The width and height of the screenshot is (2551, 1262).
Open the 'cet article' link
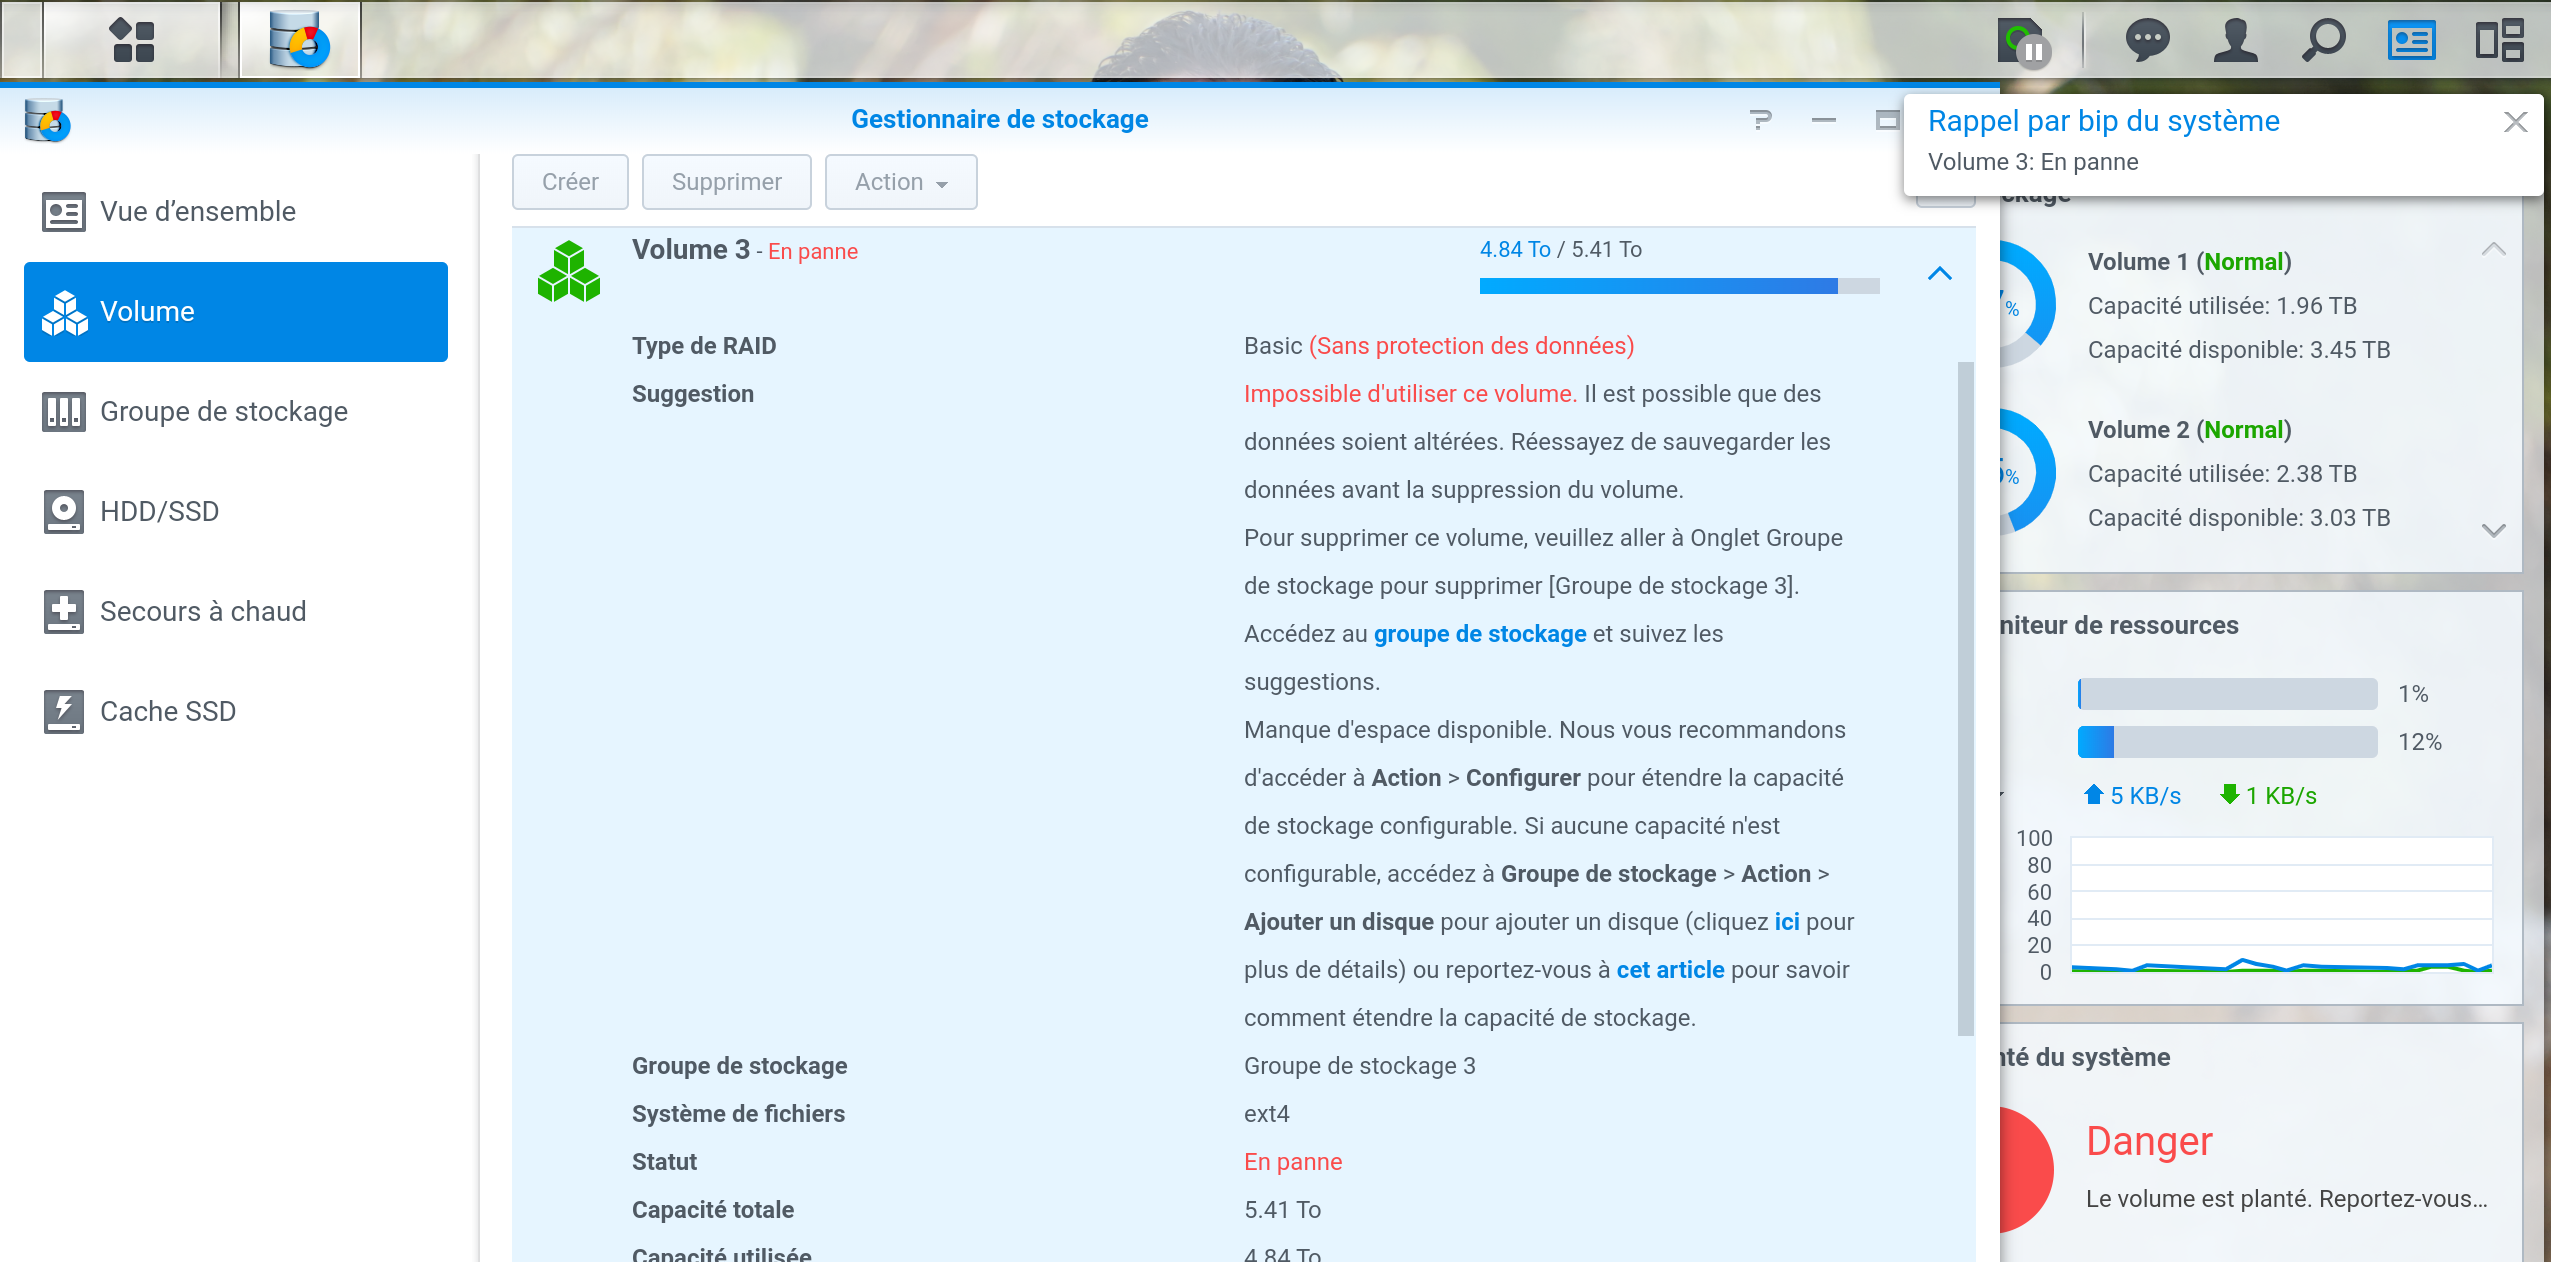(x=1670, y=970)
